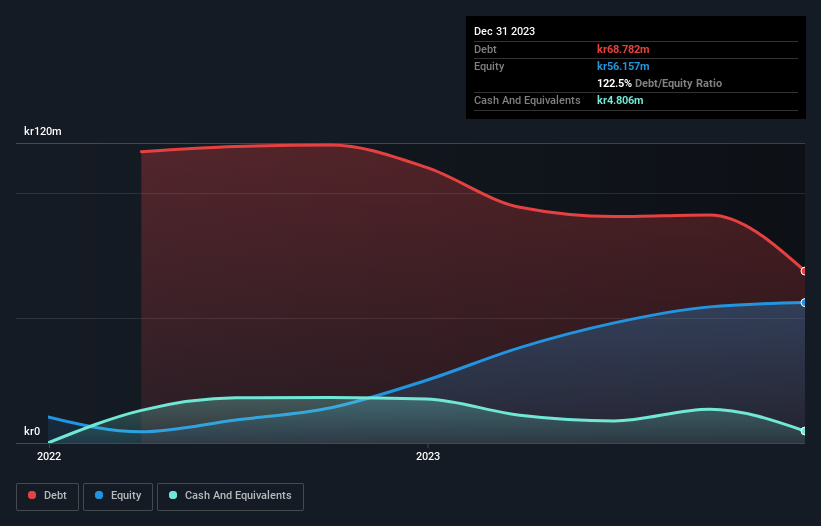Click the kr4.806m cash value
Image resolution: width=821 pixels, height=526 pixels.
pos(620,100)
